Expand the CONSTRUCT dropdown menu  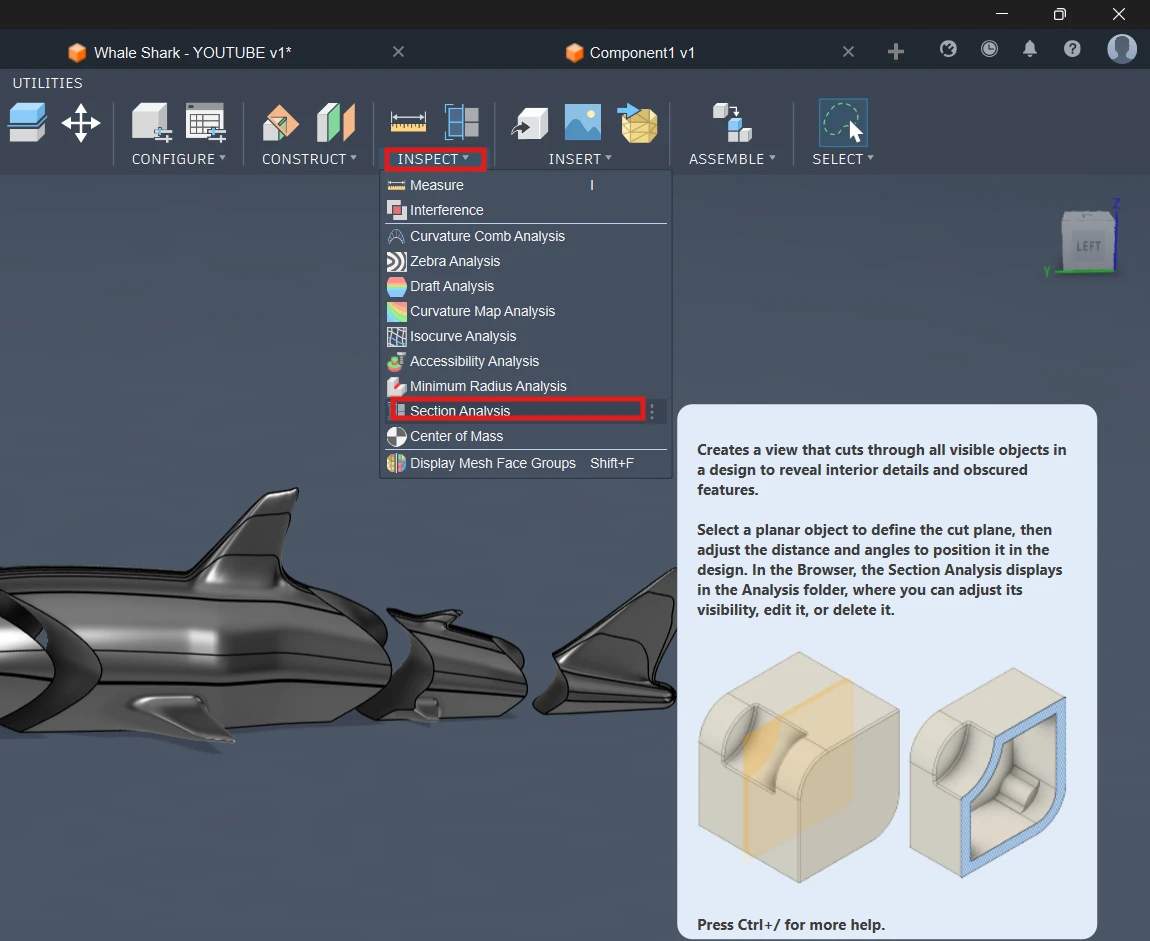(x=309, y=158)
